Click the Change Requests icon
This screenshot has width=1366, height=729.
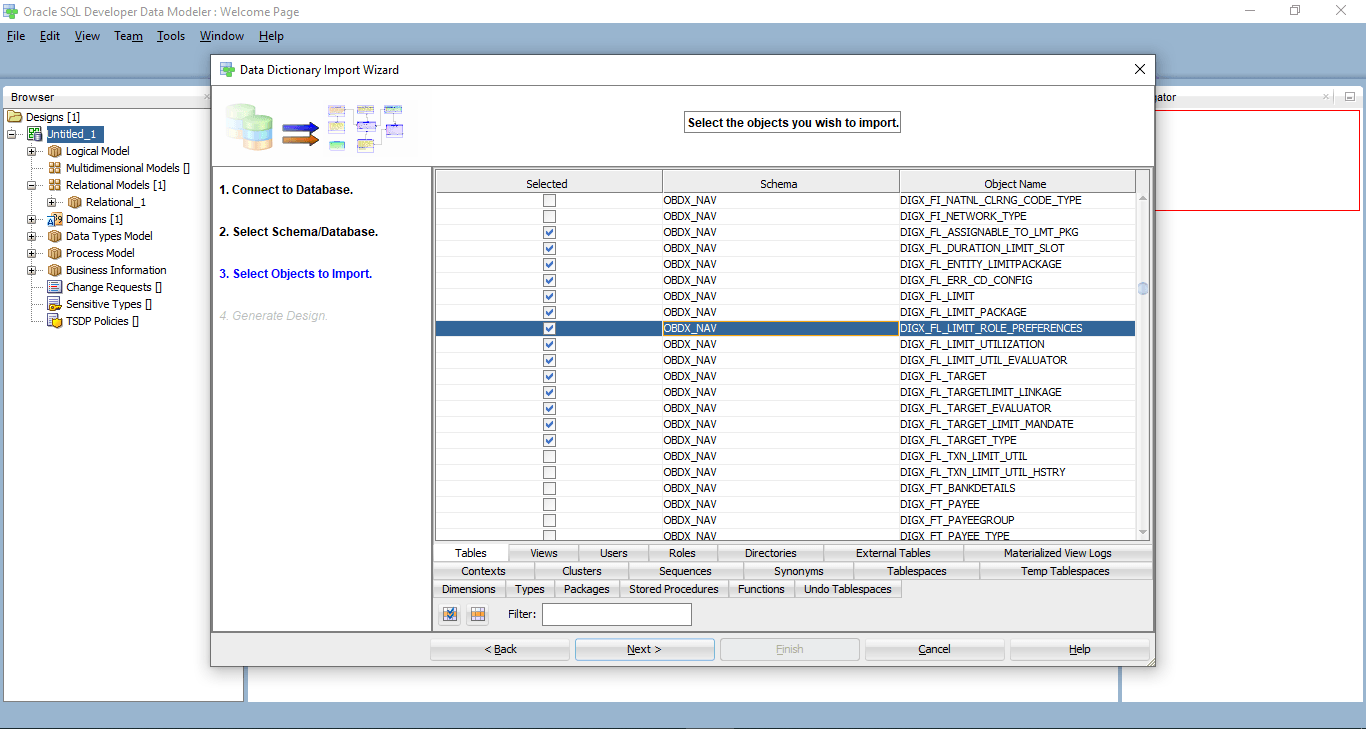coord(55,287)
